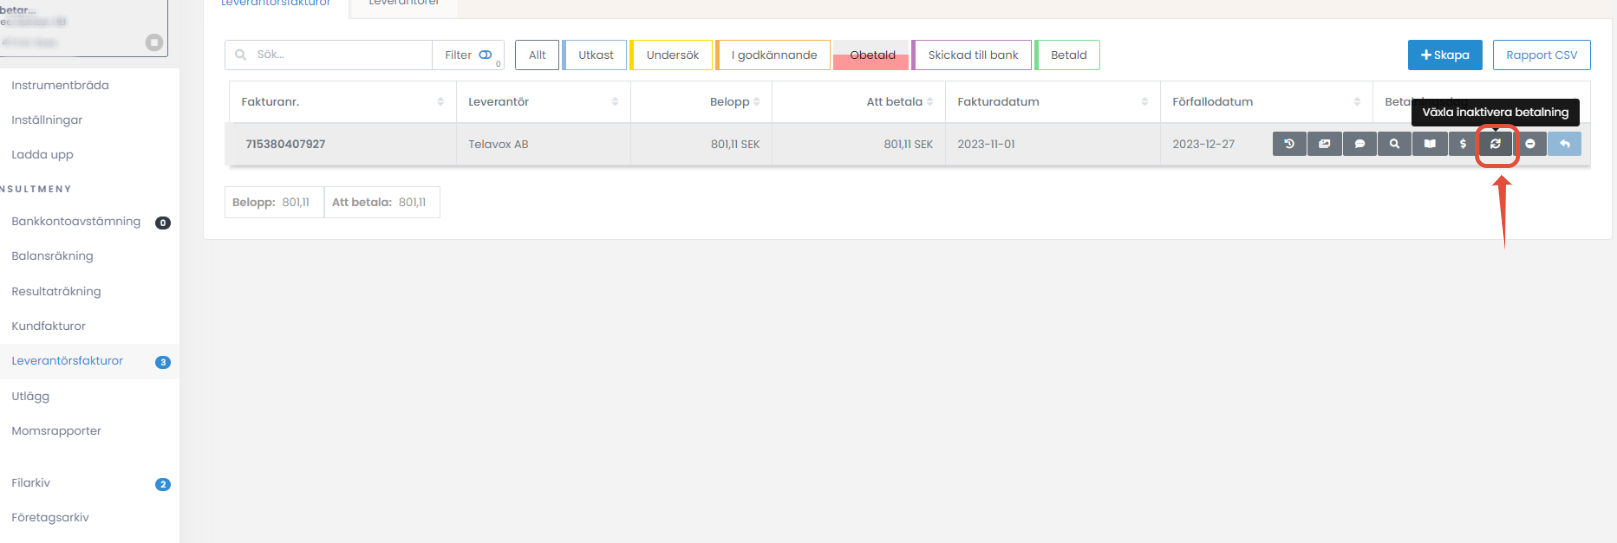This screenshot has width=1617, height=543.
Task: Click the round icon on the company card
Action: tap(154, 42)
